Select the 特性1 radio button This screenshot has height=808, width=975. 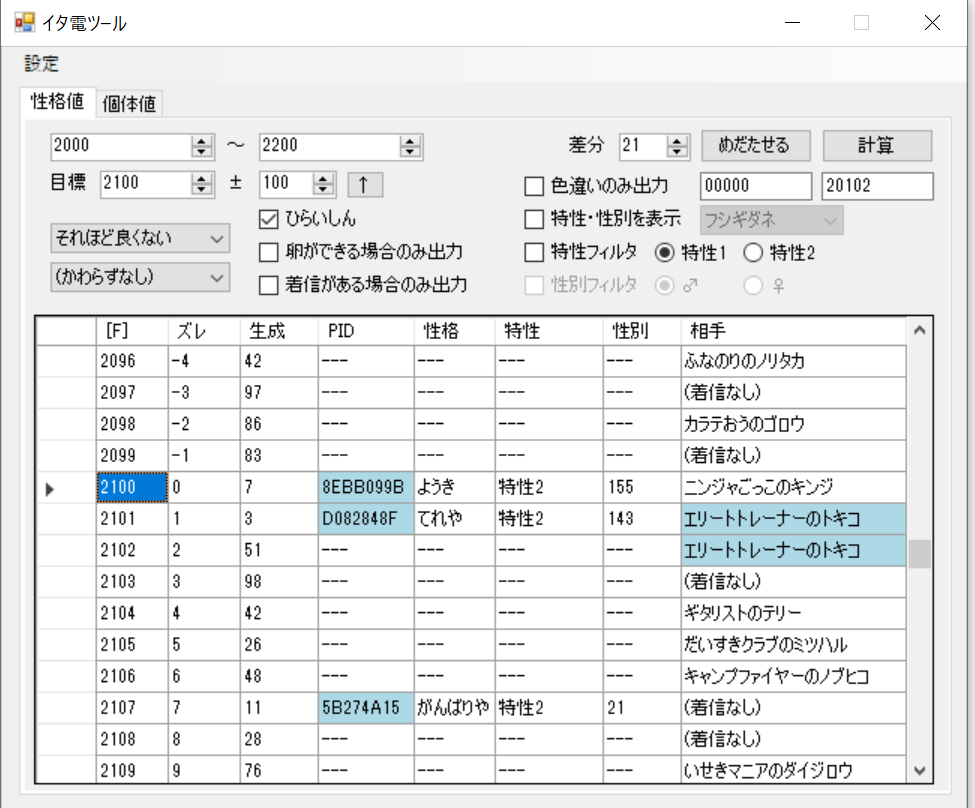click(x=665, y=252)
